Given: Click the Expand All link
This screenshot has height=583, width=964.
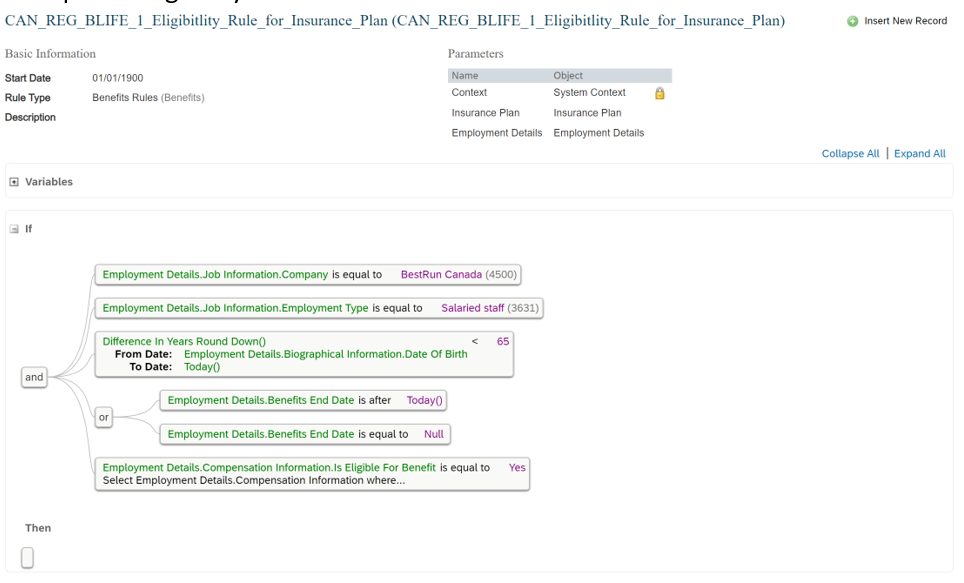Looking at the screenshot, I should click(920, 154).
